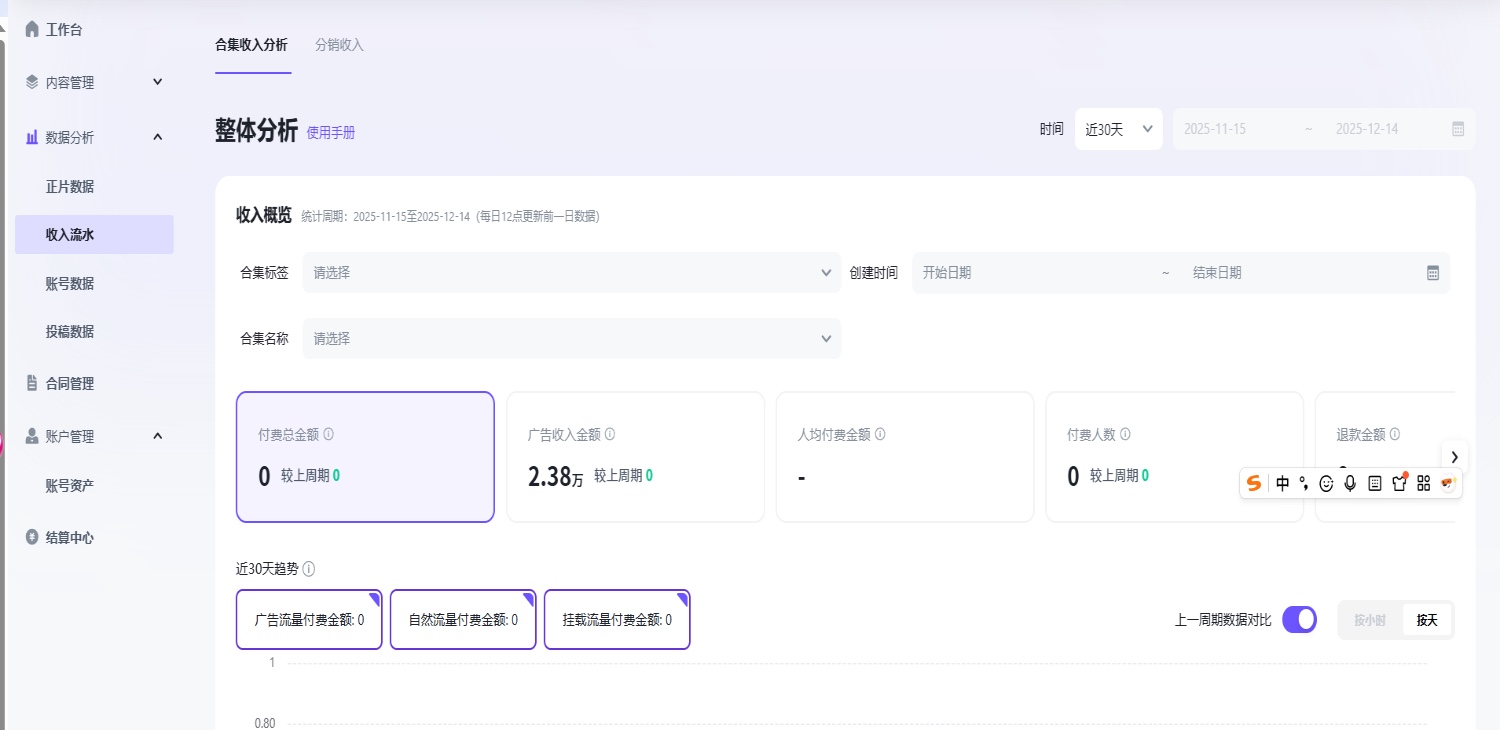Open the Sogou emoji smiley panel
This screenshot has height=730, width=1500.
click(1326, 483)
